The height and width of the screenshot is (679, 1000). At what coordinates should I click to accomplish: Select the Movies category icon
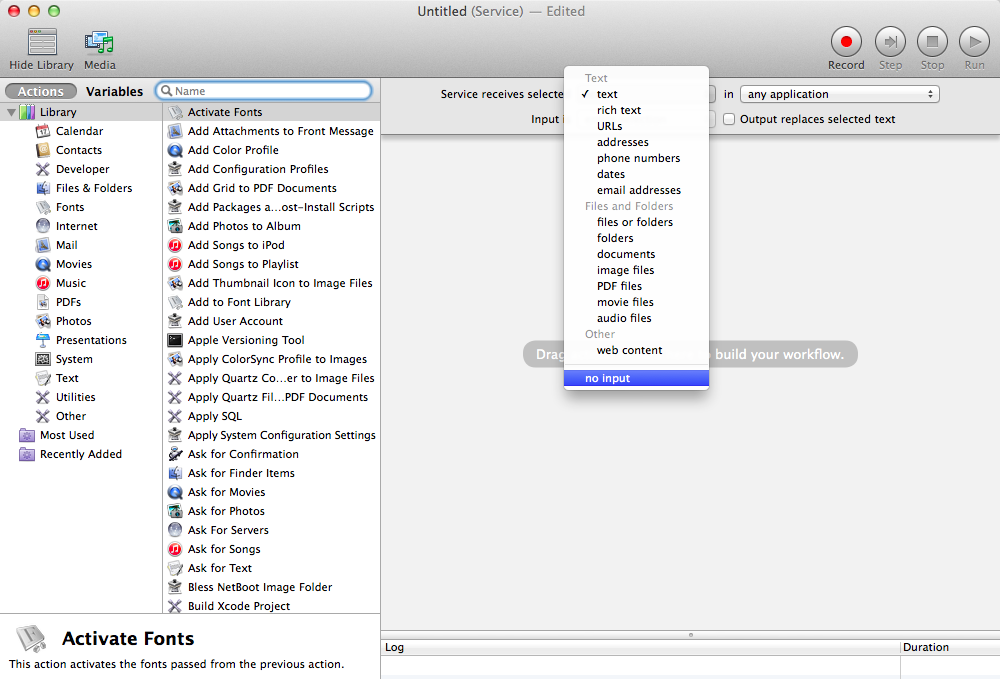(43, 265)
